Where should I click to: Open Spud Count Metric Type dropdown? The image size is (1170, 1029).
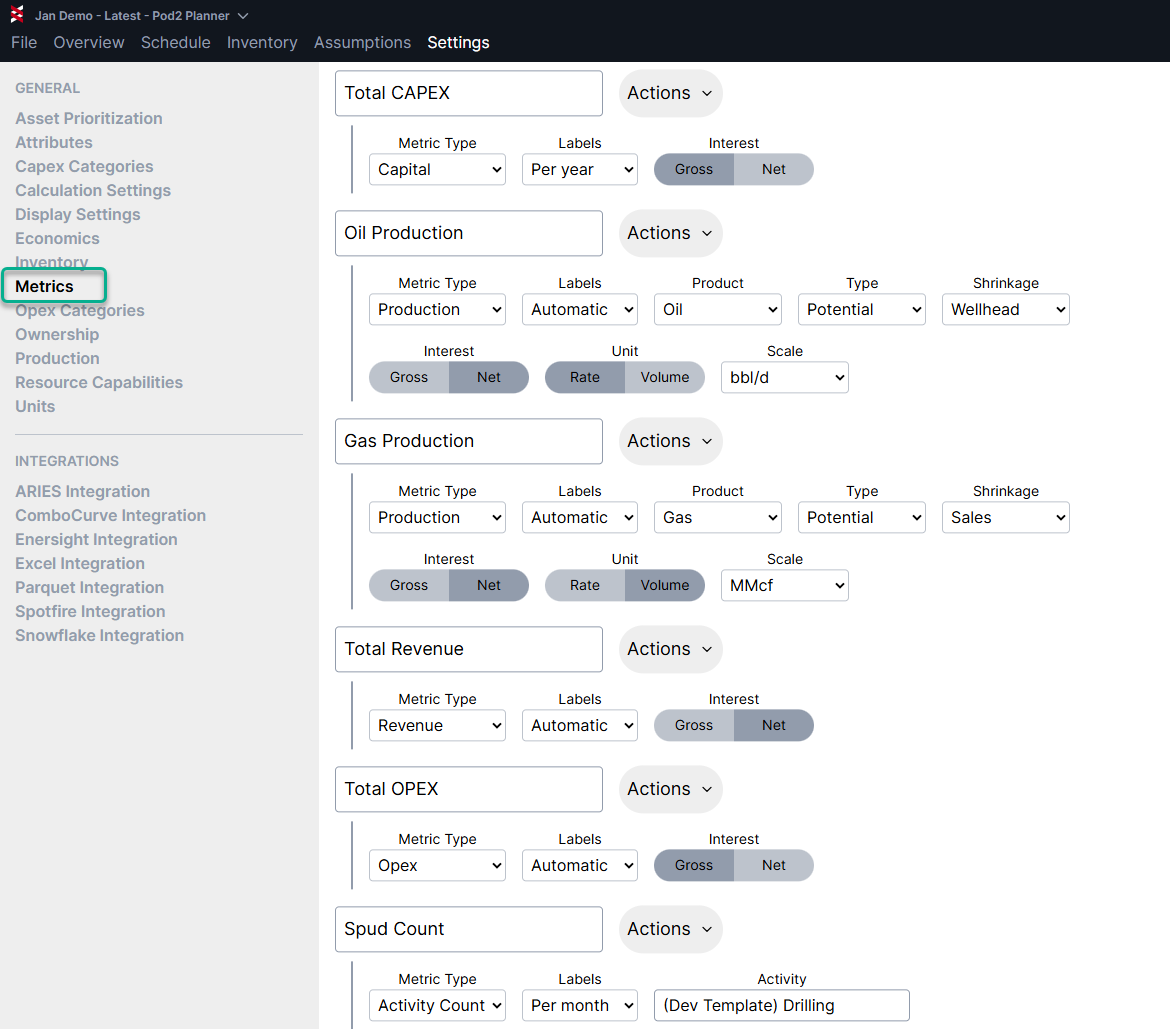pos(437,1005)
